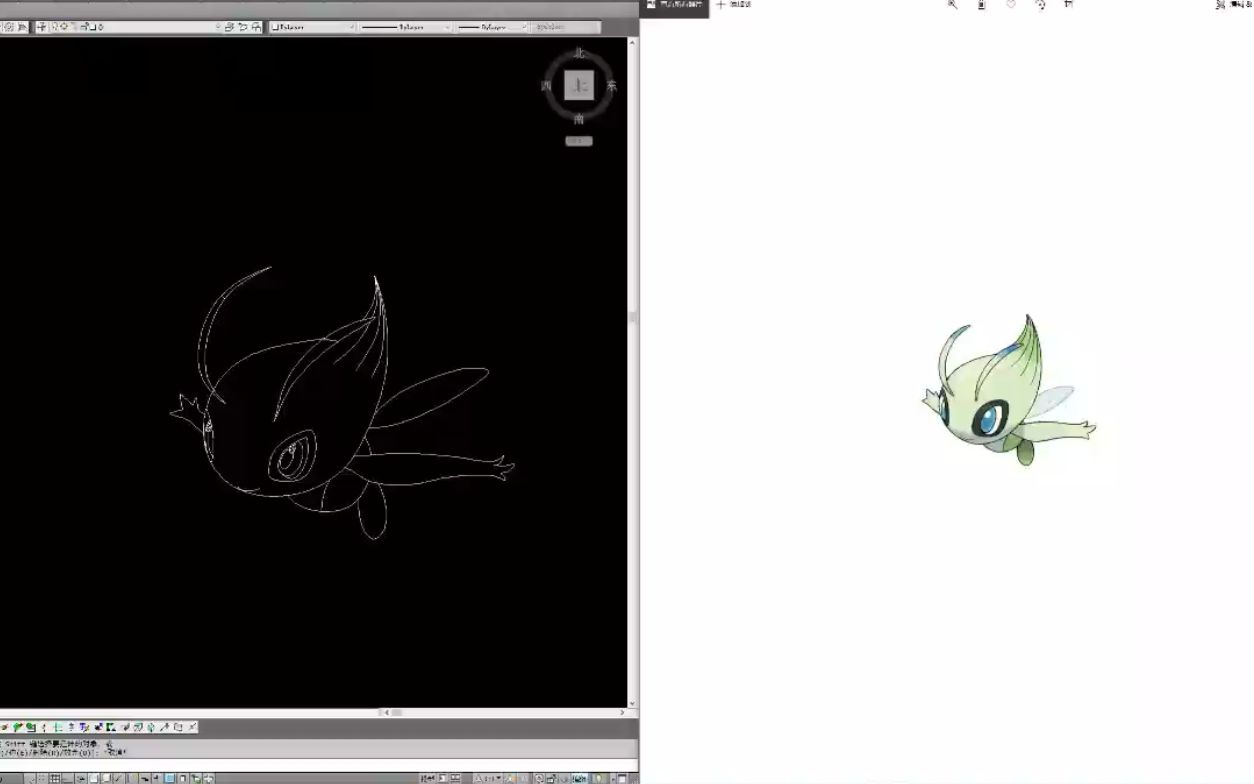Open the layer selection dropdown
The width and height of the screenshot is (1254, 784).
click(135, 27)
